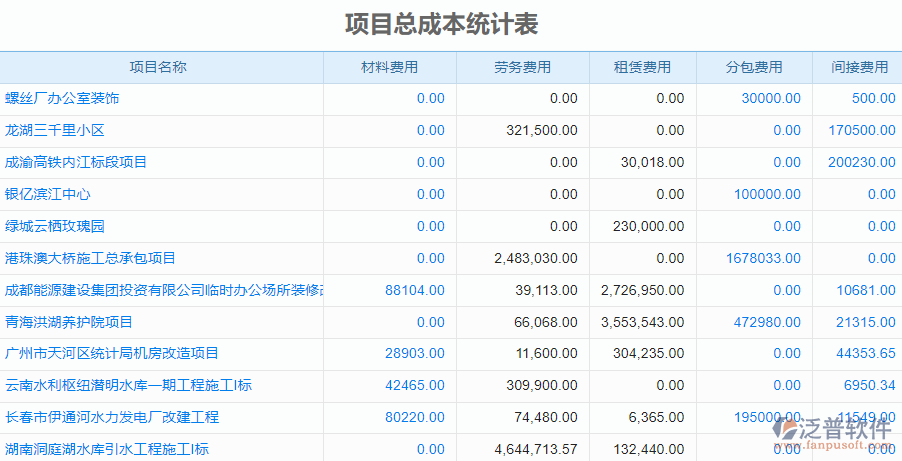Click the 1678033.00 subcontract cost link
The height and width of the screenshot is (461, 902).
[763, 258]
